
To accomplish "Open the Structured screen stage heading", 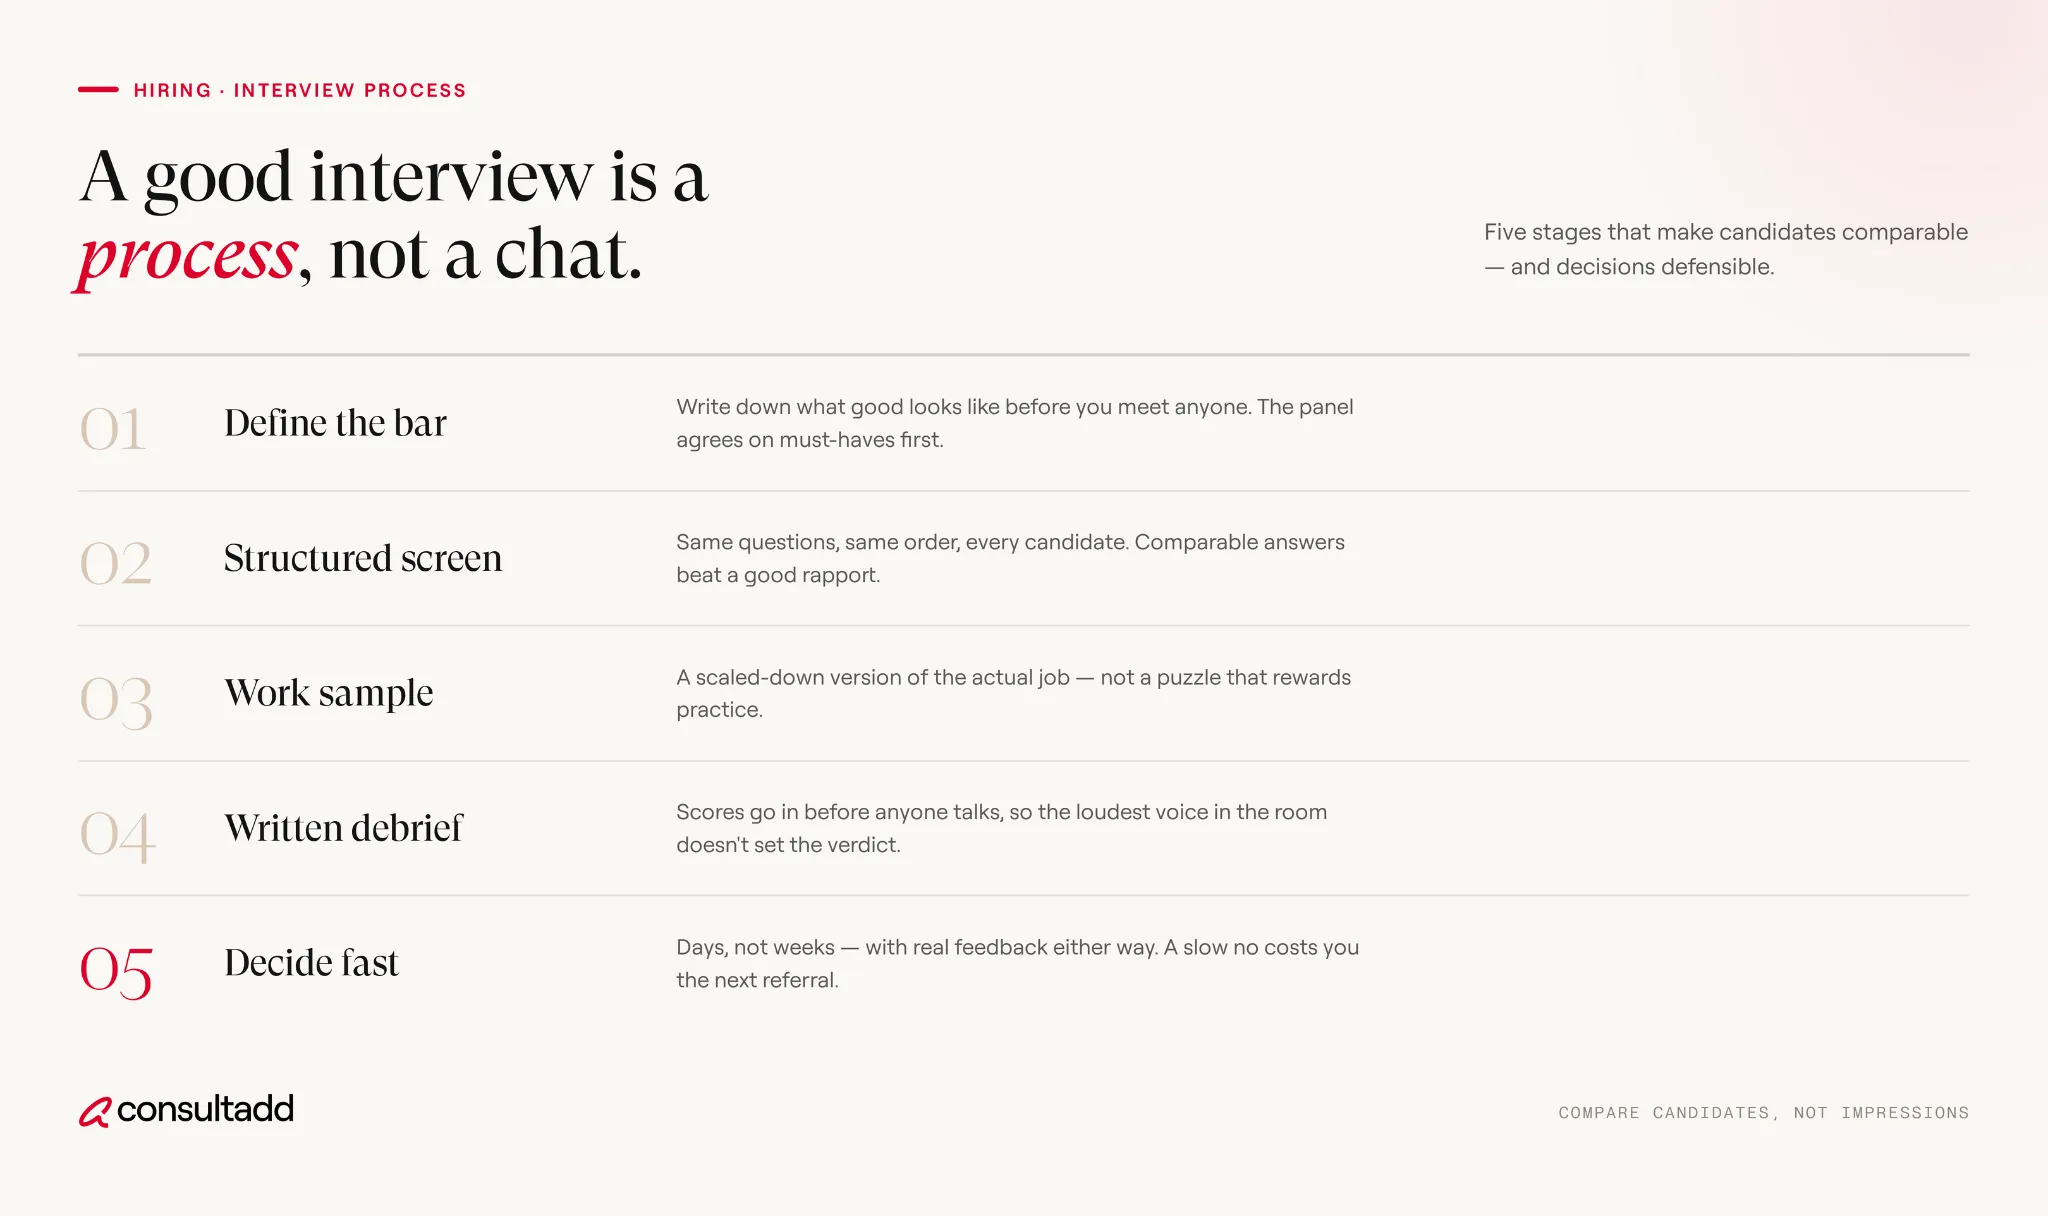I will 363,558.
